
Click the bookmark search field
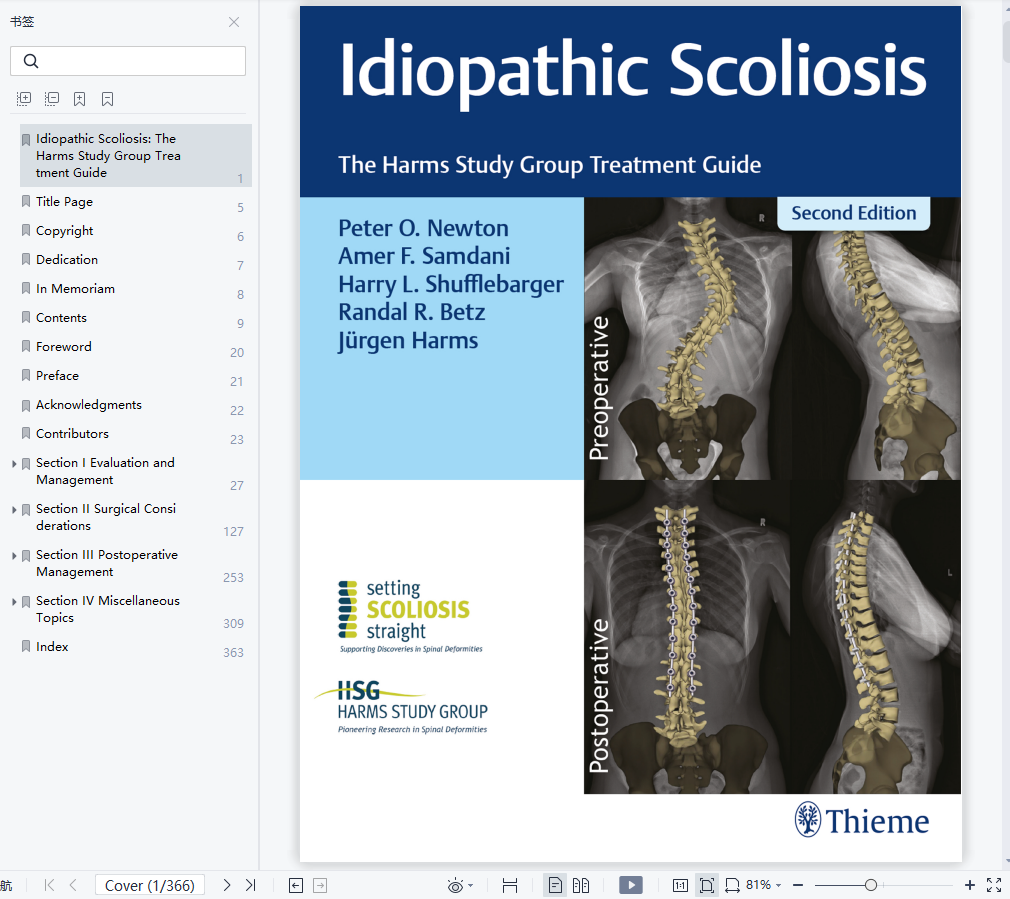point(128,61)
